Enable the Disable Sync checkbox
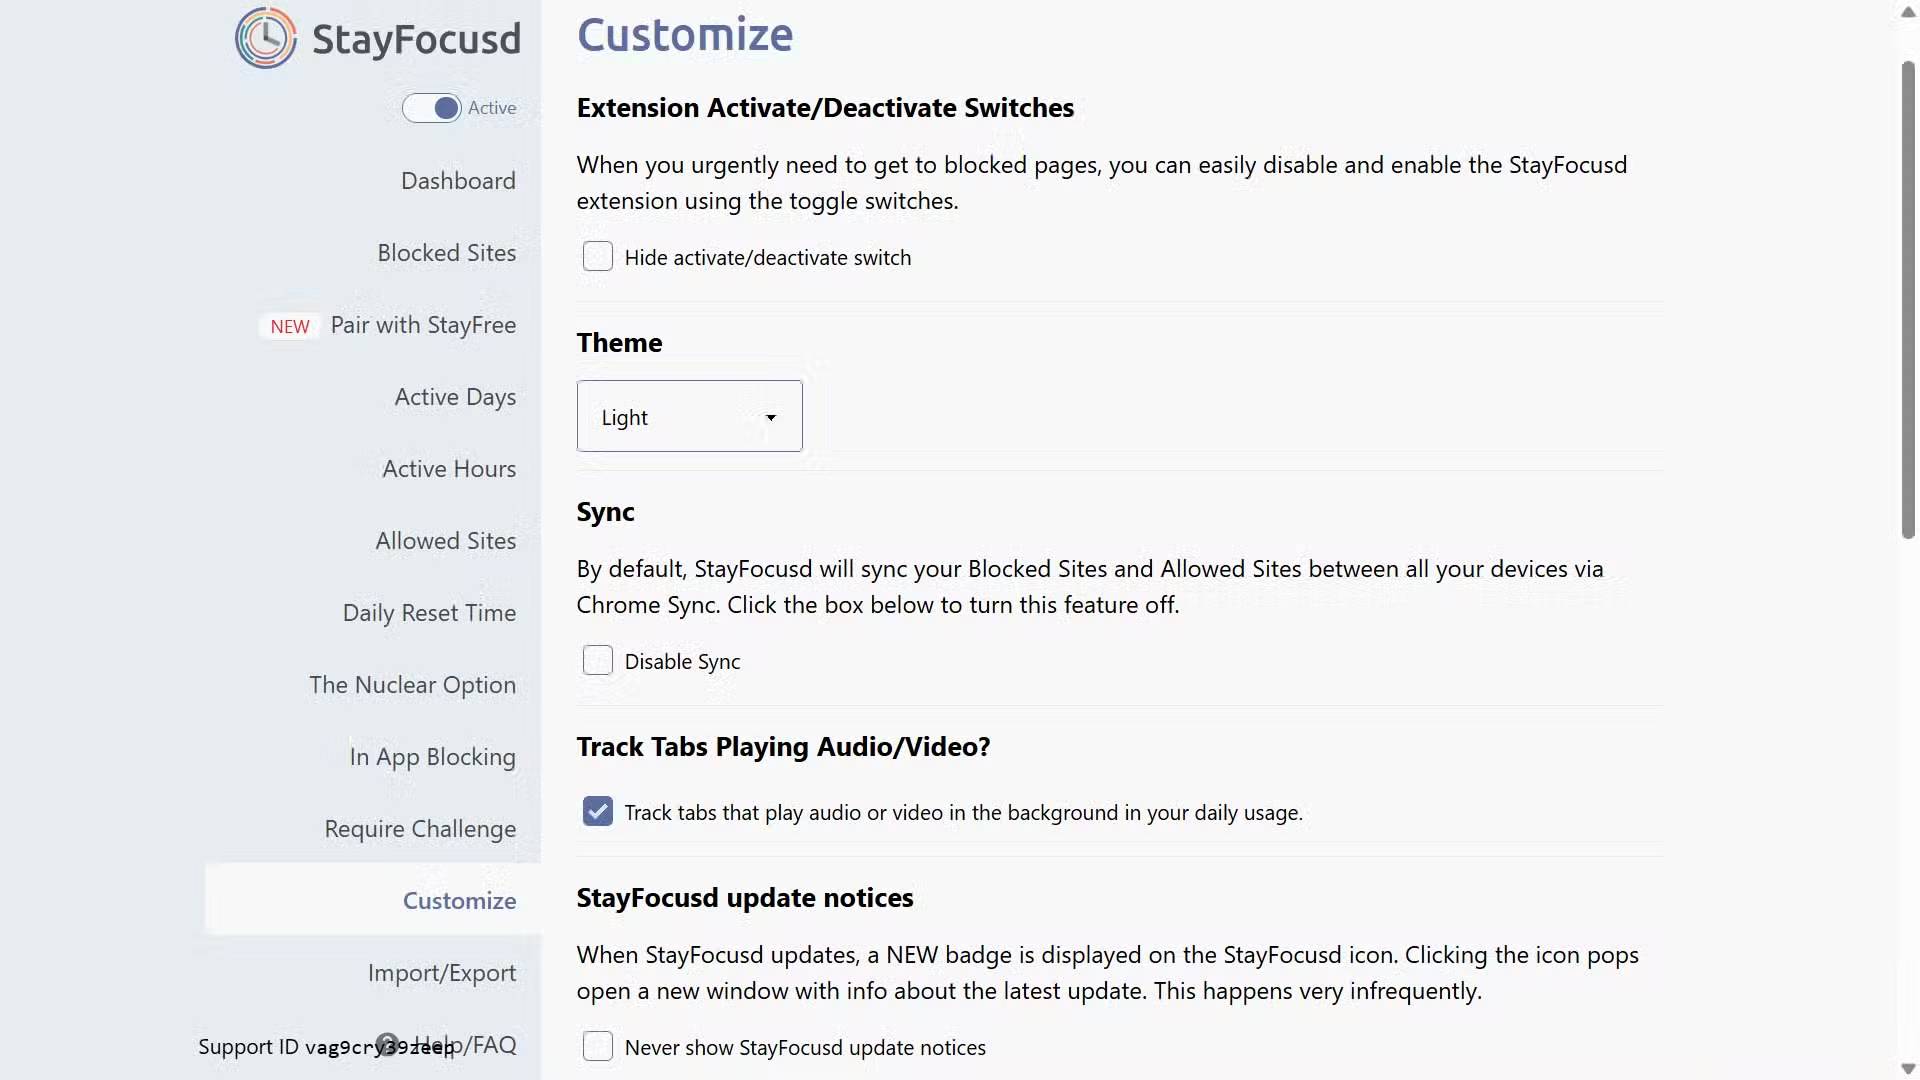 coord(598,661)
